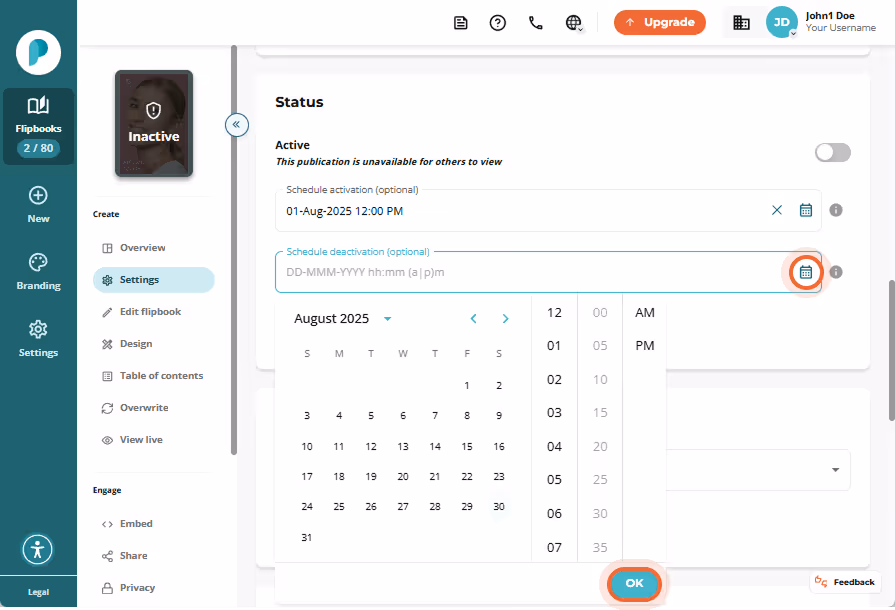This screenshot has width=895, height=610.
Task: Toggle the Active publication switch
Action: point(833,152)
